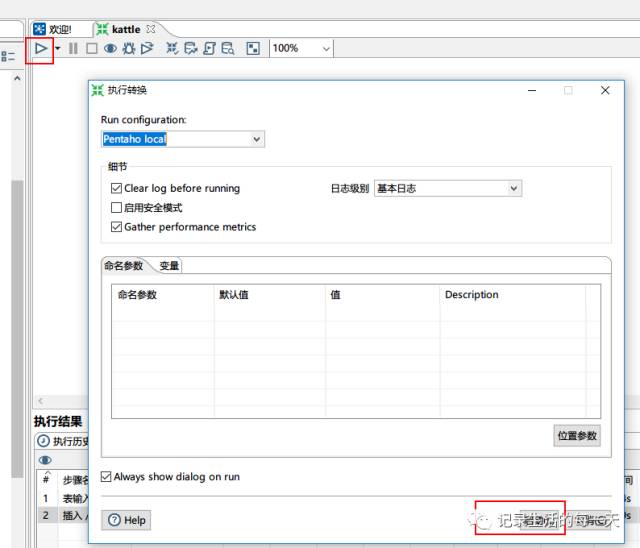Image resolution: width=640 pixels, height=548 pixels.
Task: Run impact analysis on the database
Action: [x=191, y=49]
